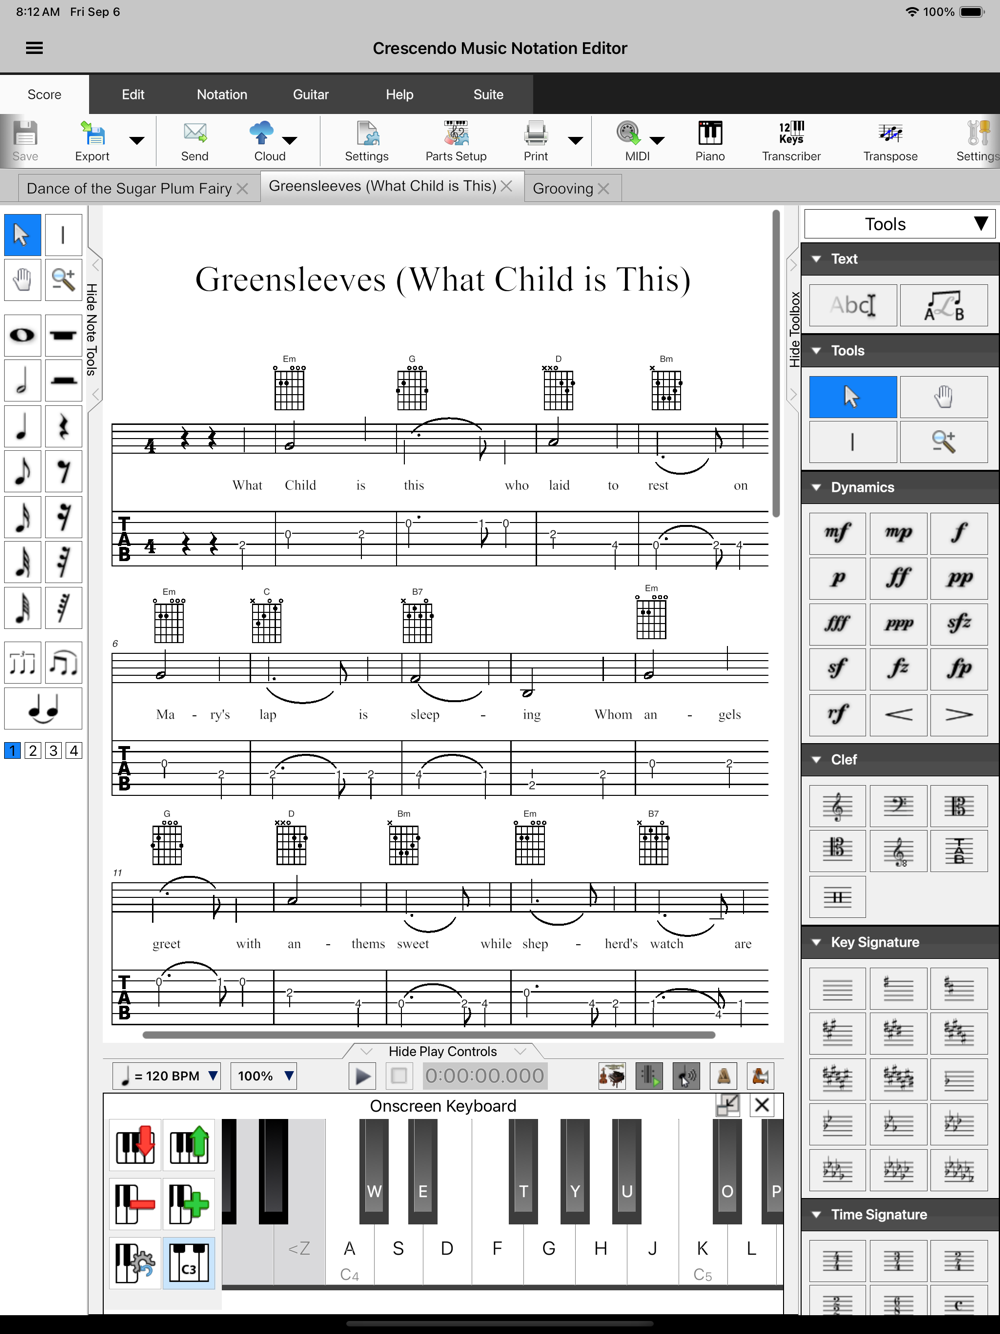Open the Help tab
The image size is (1000, 1334).
[x=400, y=94]
